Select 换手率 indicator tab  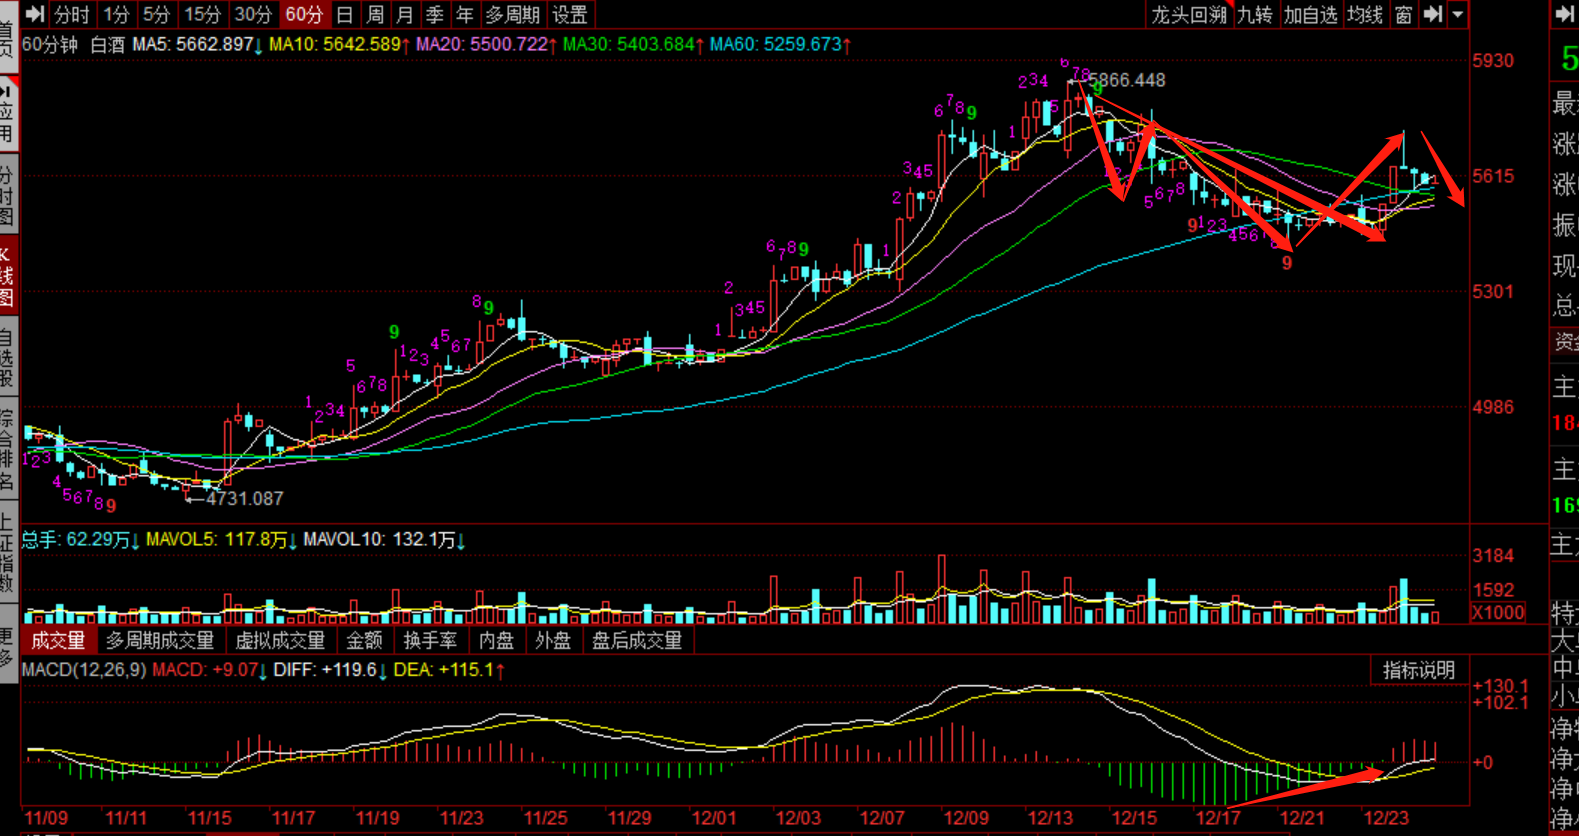(430, 640)
